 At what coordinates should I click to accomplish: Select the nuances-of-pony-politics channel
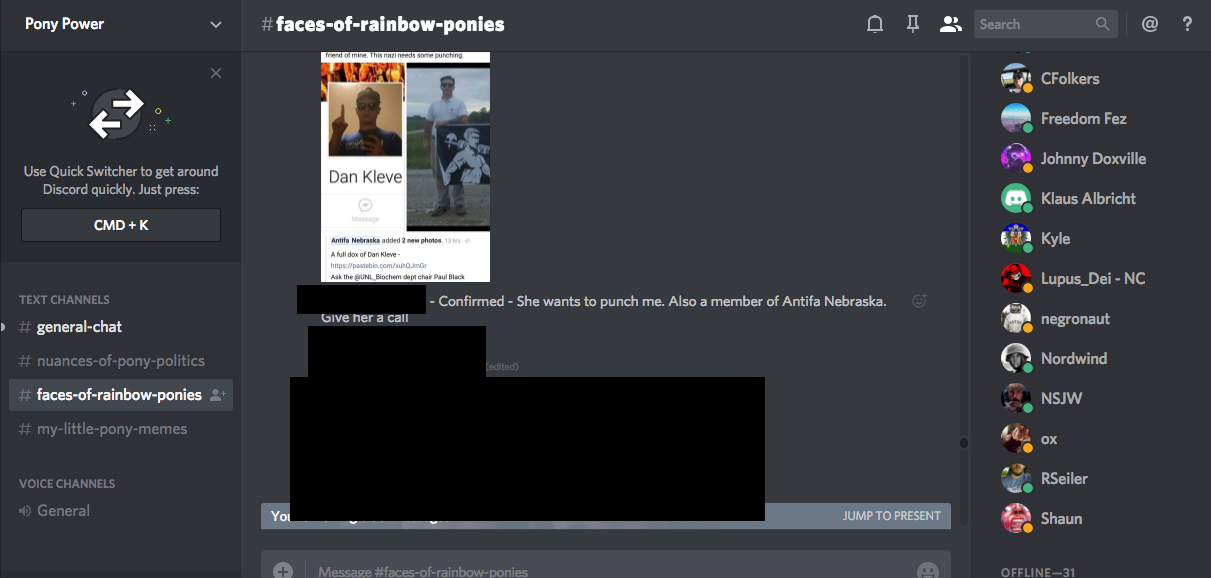click(120, 361)
